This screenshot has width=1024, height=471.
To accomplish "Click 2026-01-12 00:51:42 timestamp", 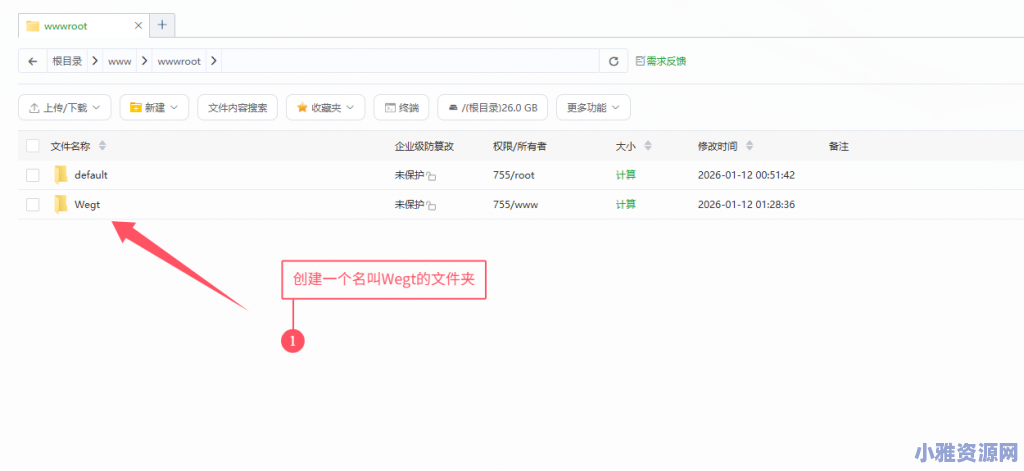I will (x=746, y=175).
